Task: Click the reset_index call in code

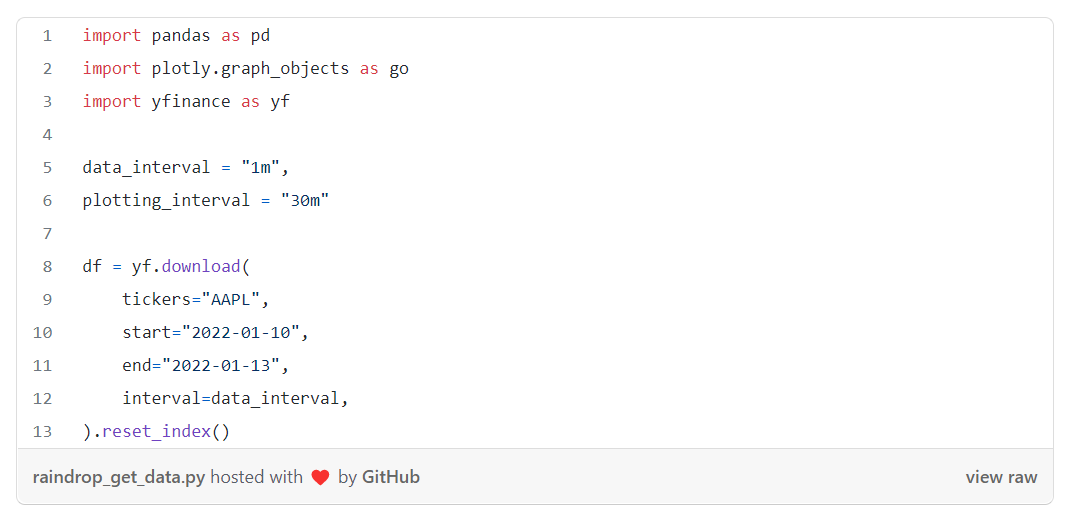Action: [156, 432]
